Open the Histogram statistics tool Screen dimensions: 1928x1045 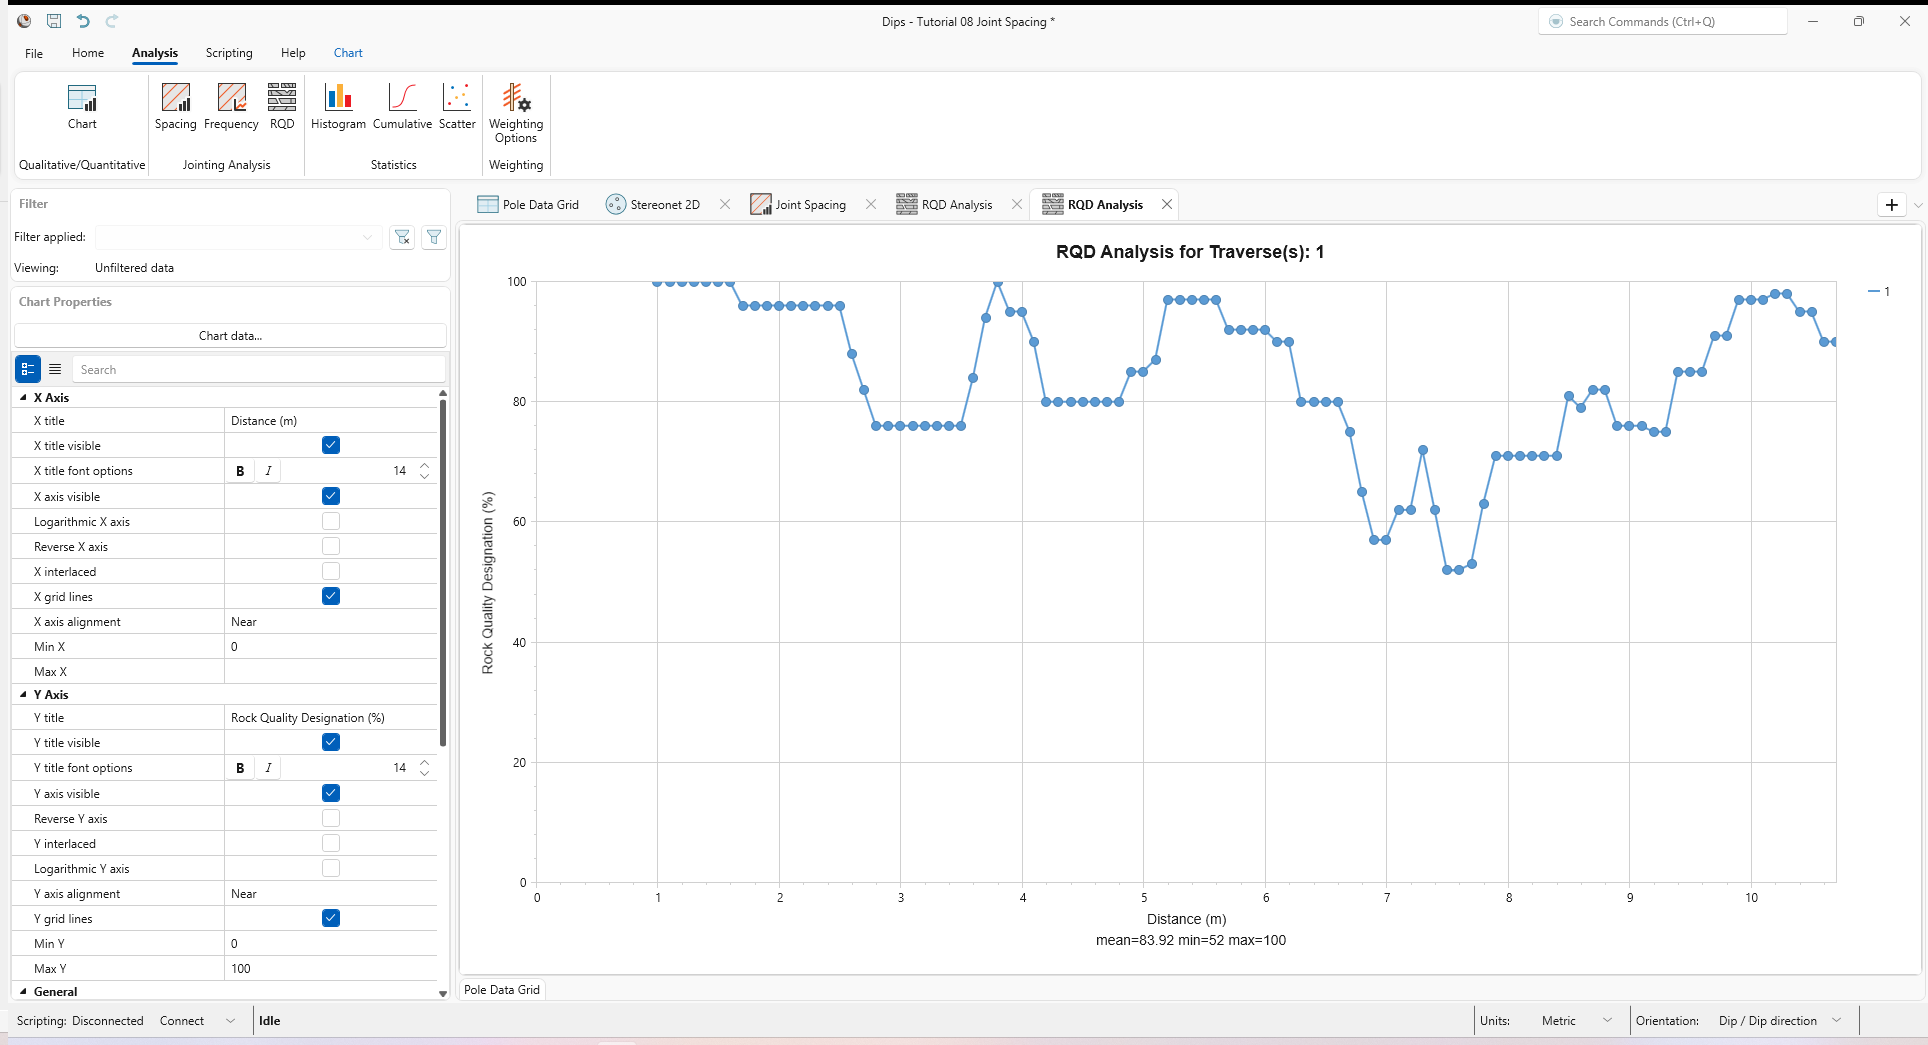[x=337, y=106]
